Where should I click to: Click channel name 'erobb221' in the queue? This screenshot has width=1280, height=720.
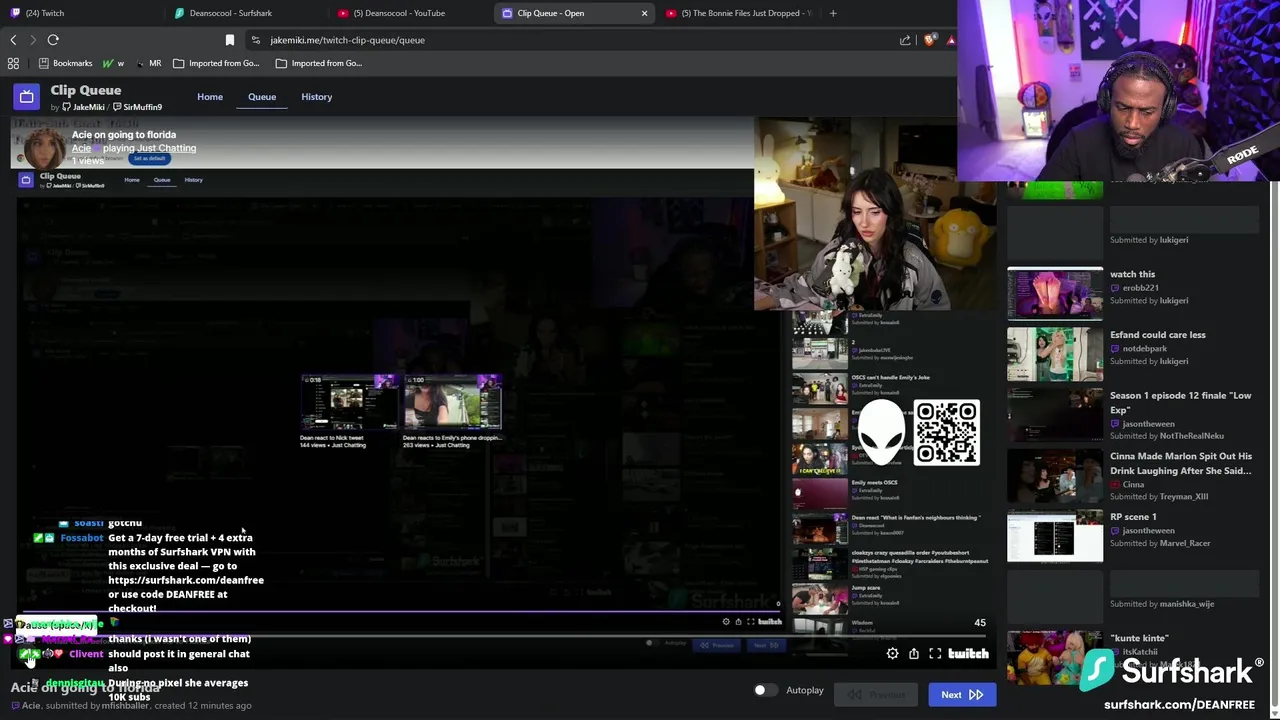(1140, 288)
